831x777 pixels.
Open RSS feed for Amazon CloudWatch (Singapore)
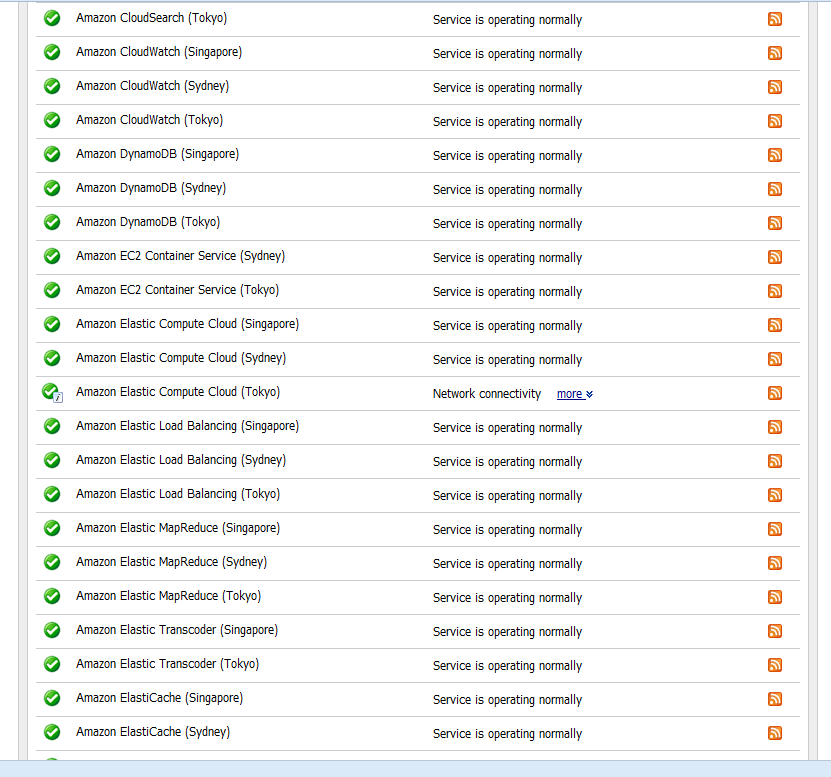775,53
